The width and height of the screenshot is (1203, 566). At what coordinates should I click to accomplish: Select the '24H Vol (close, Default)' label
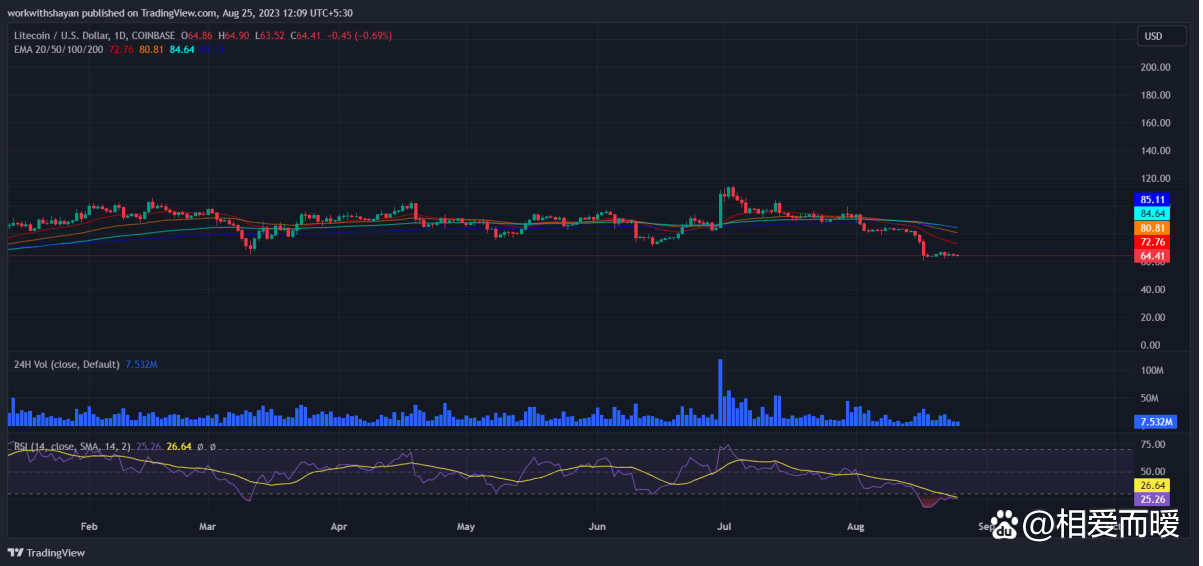(67, 365)
